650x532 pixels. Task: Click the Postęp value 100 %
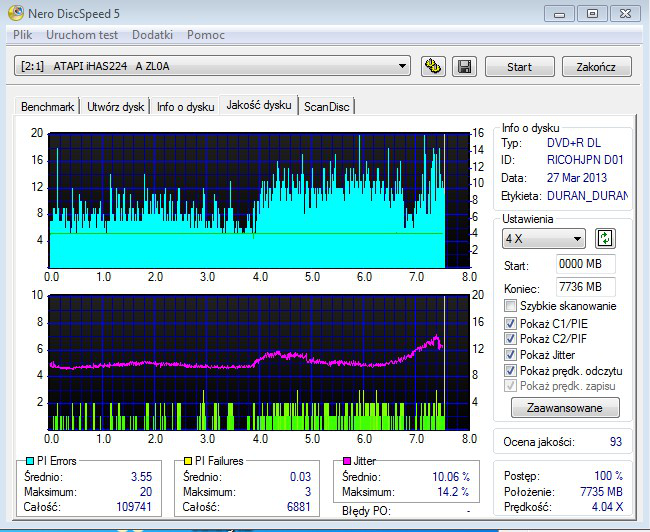tap(608, 476)
